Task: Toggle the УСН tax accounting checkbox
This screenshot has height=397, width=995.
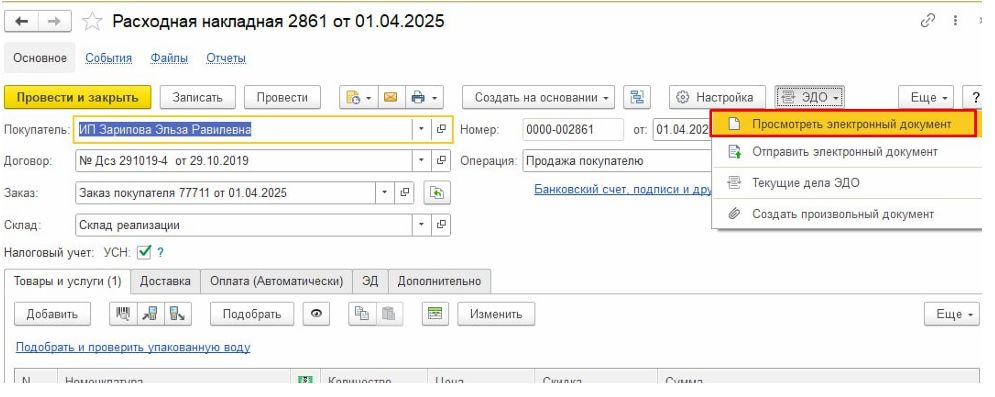Action: (x=144, y=252)
